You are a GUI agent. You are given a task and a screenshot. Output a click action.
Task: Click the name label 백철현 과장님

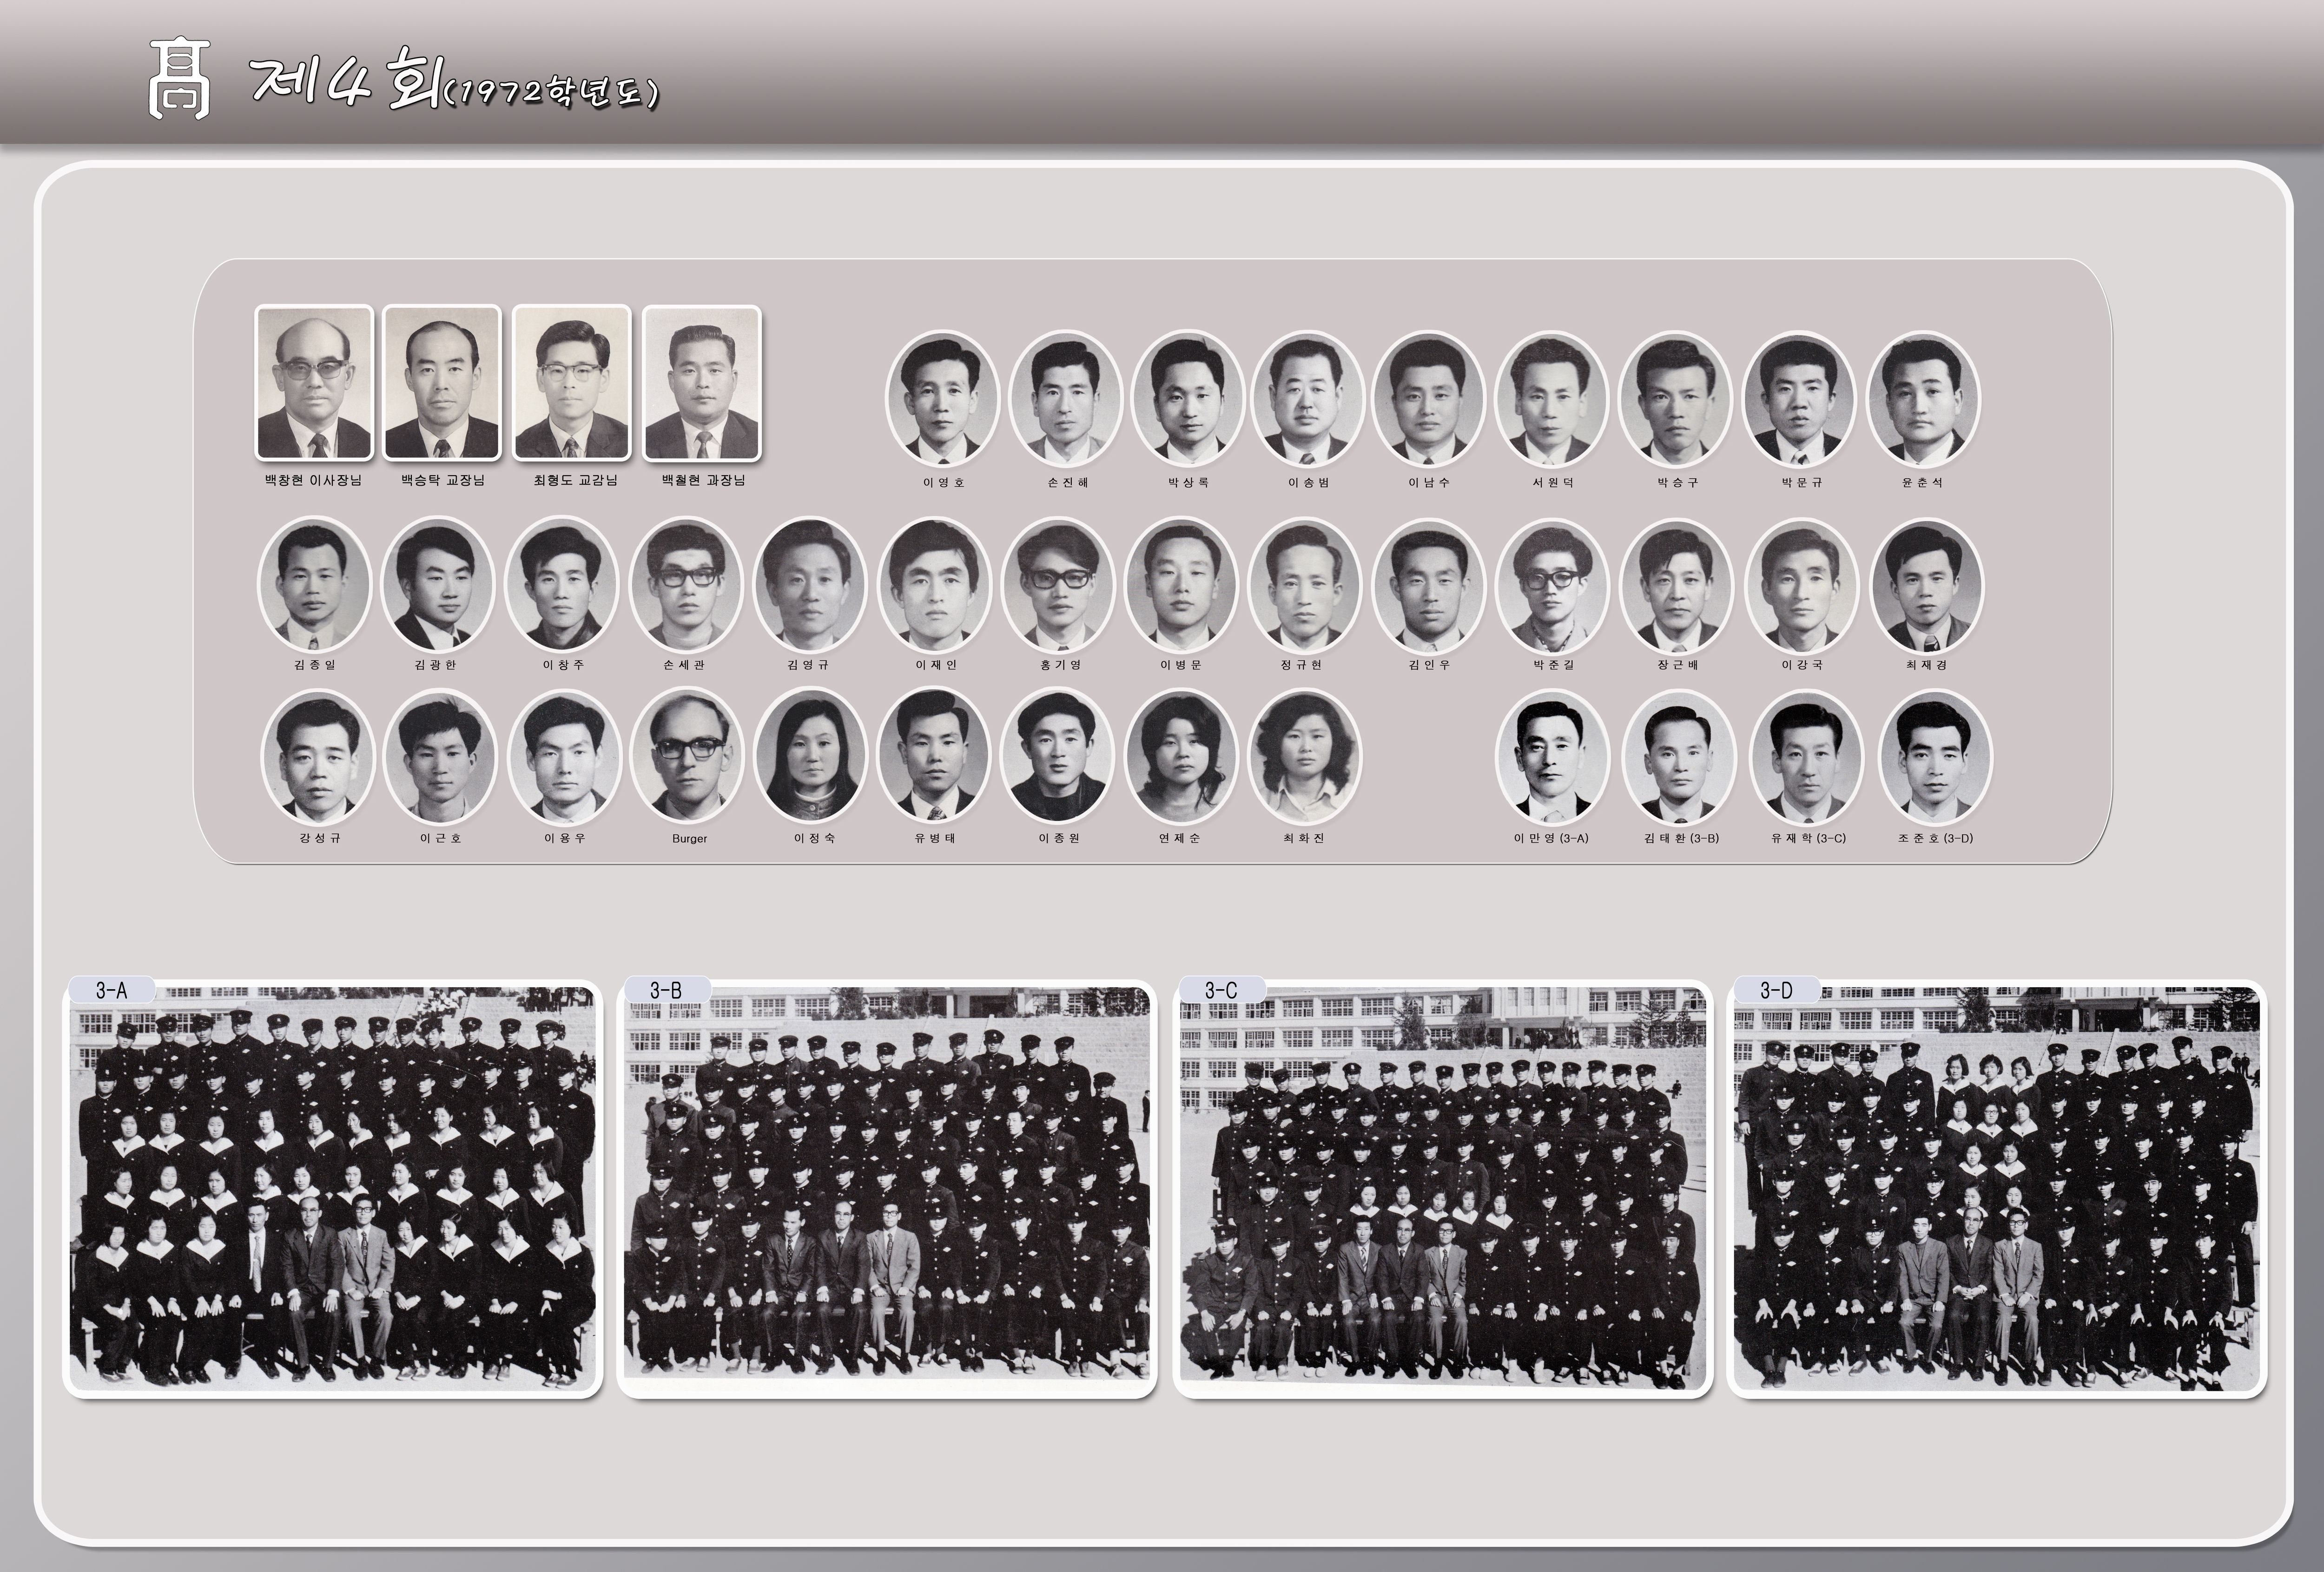703,480
